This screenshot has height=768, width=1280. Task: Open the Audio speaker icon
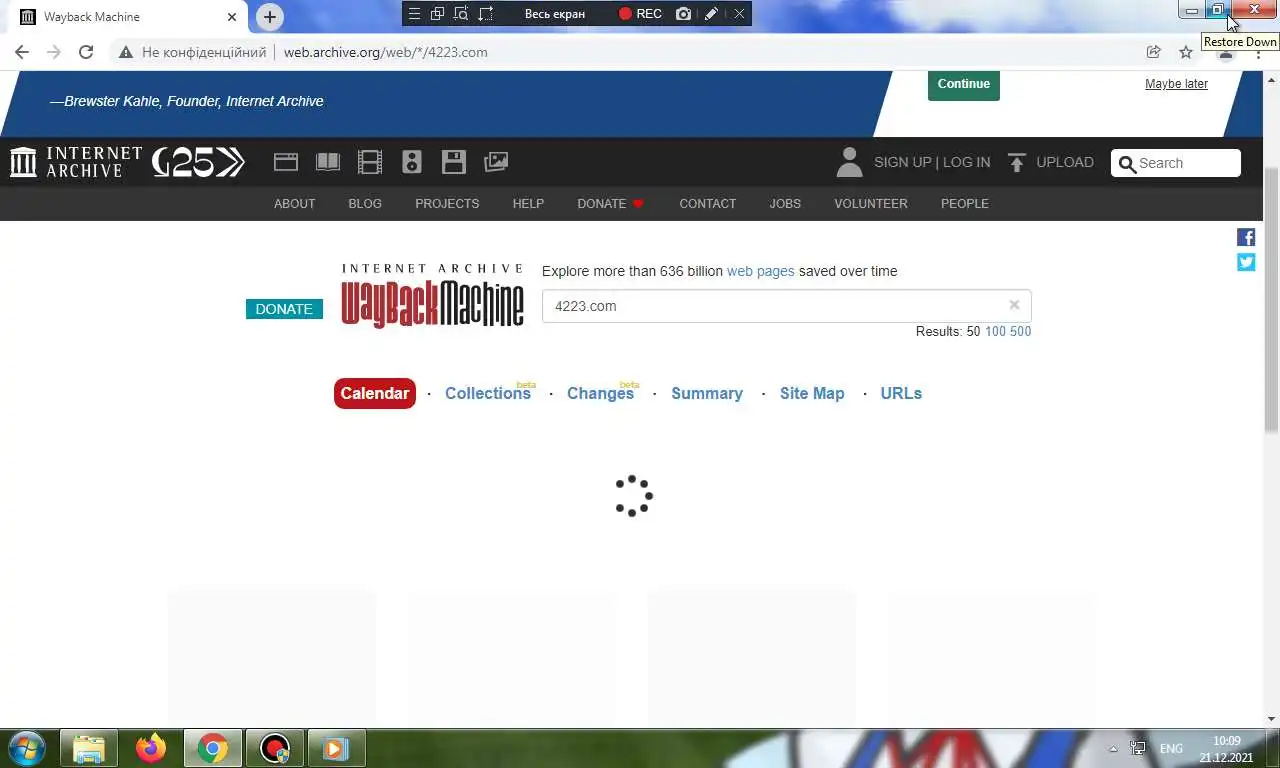(x=412, y=162)
